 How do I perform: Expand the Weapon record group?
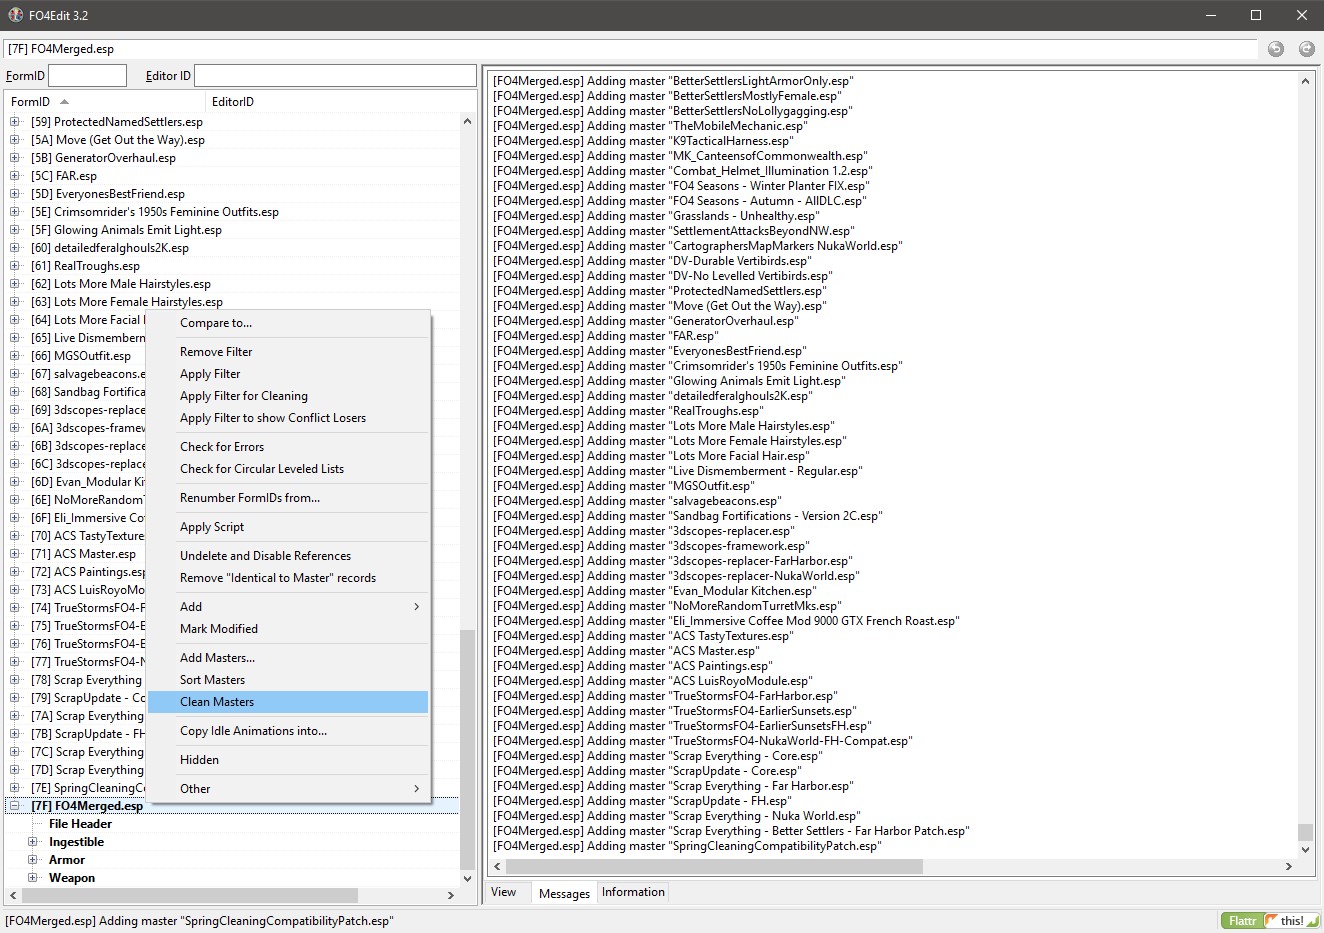click(33, 878)
